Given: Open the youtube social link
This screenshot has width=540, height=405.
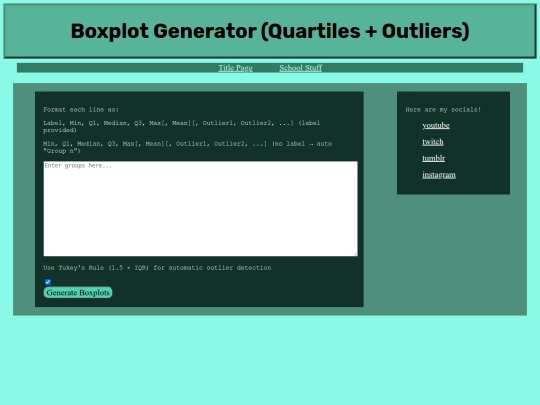Looking at the screenshot, I should [x=436, y=125].
